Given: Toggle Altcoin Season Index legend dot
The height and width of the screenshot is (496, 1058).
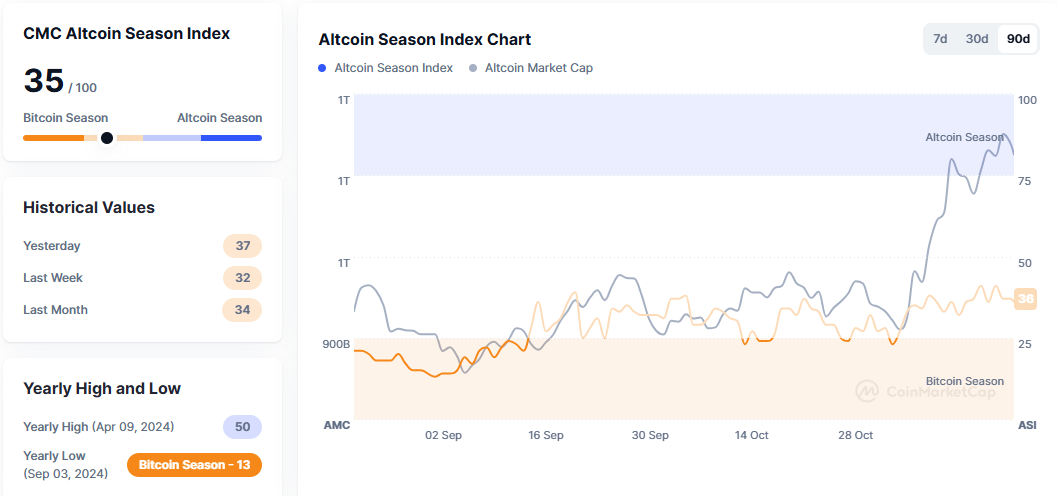Looking at the screenshot, I should [322, 68].
